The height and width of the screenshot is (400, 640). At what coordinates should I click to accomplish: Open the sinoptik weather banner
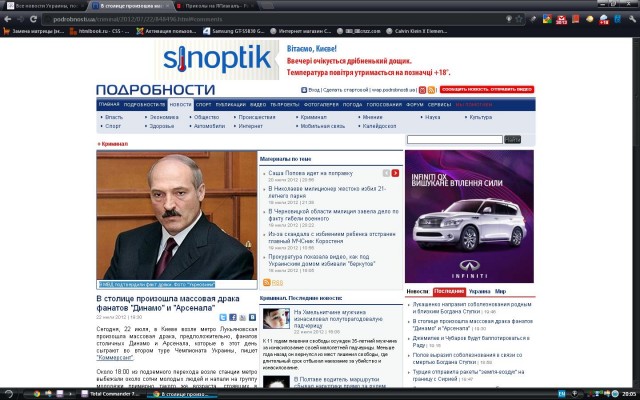click(x=302, y=60)
